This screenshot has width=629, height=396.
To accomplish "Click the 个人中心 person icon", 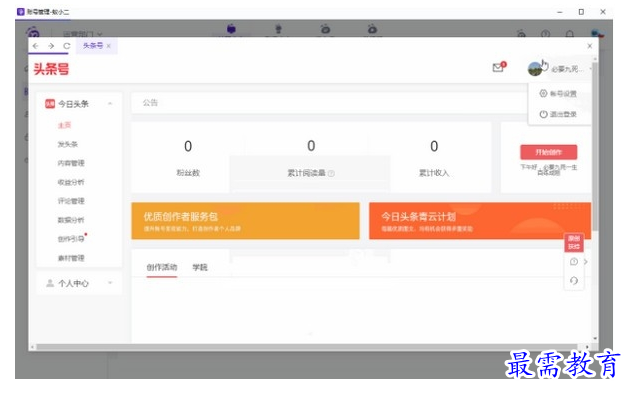I will 50,283.
